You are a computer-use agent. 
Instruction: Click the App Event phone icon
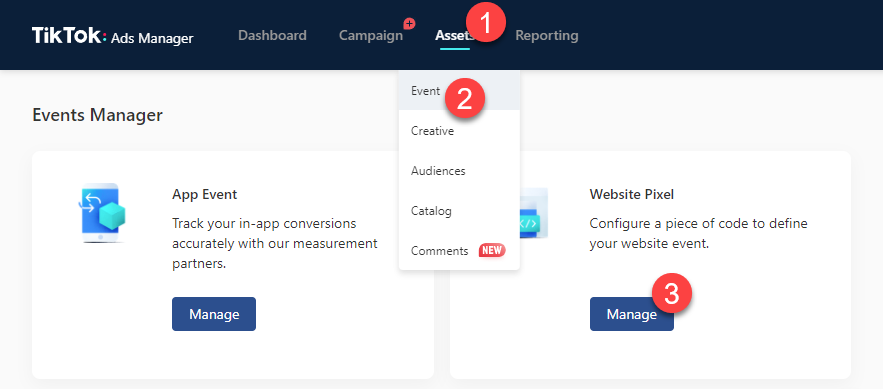(x=102, y=213)
